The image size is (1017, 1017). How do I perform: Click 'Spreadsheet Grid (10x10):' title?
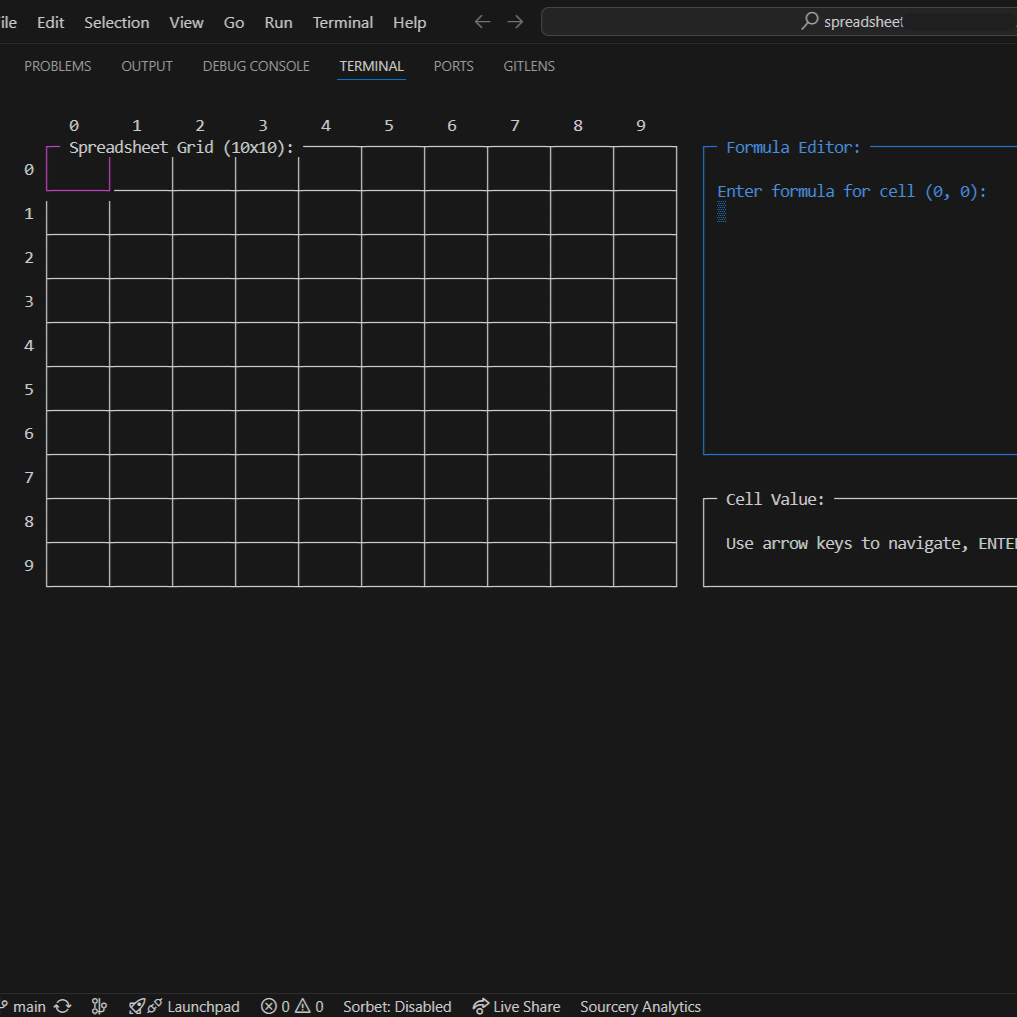[x=181, y=147]
